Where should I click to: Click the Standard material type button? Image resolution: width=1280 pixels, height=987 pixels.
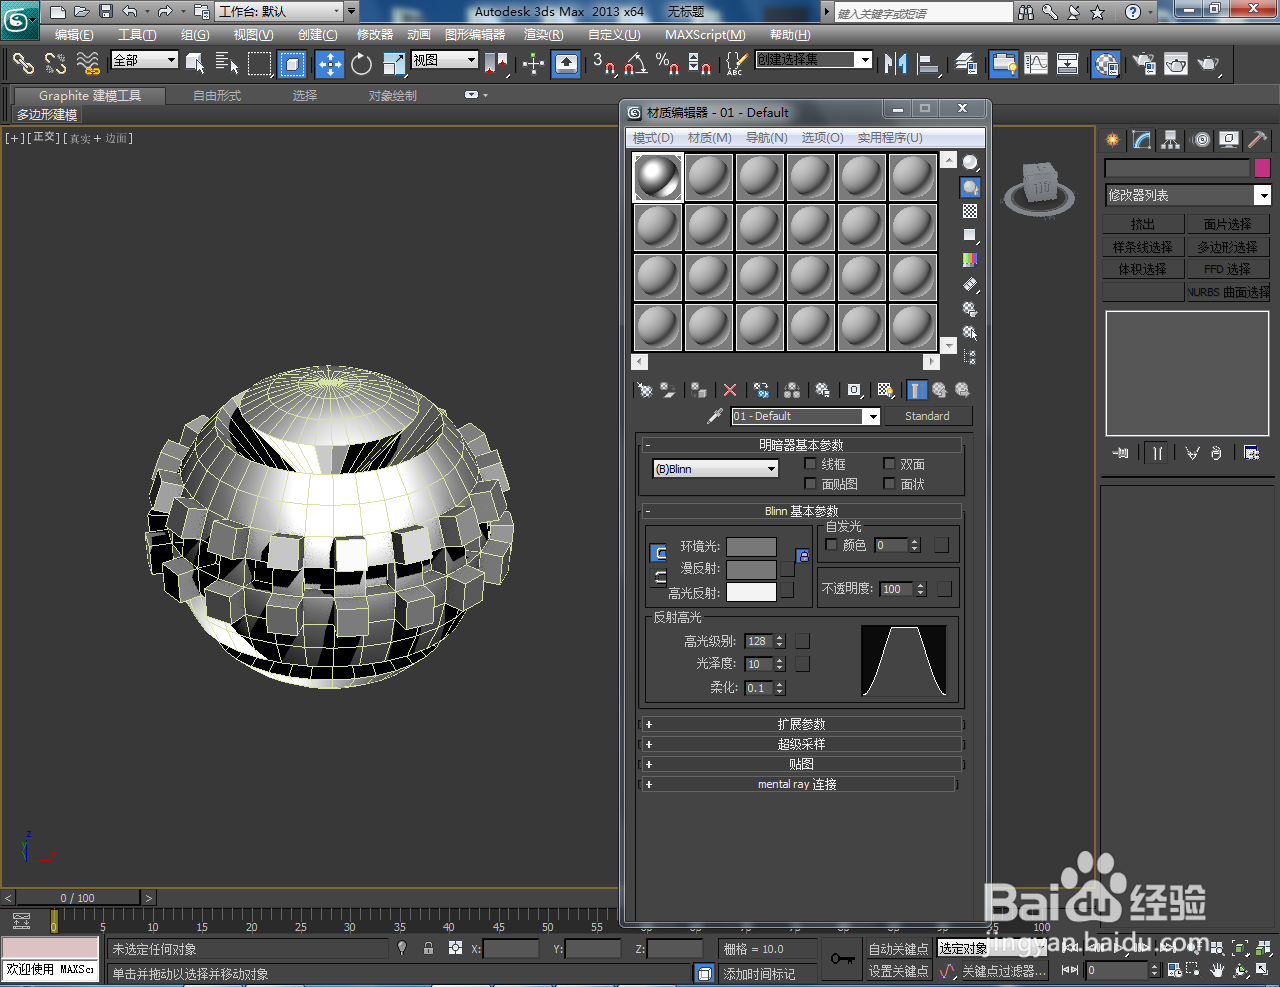pyautogui.click(x=927, y=416)
